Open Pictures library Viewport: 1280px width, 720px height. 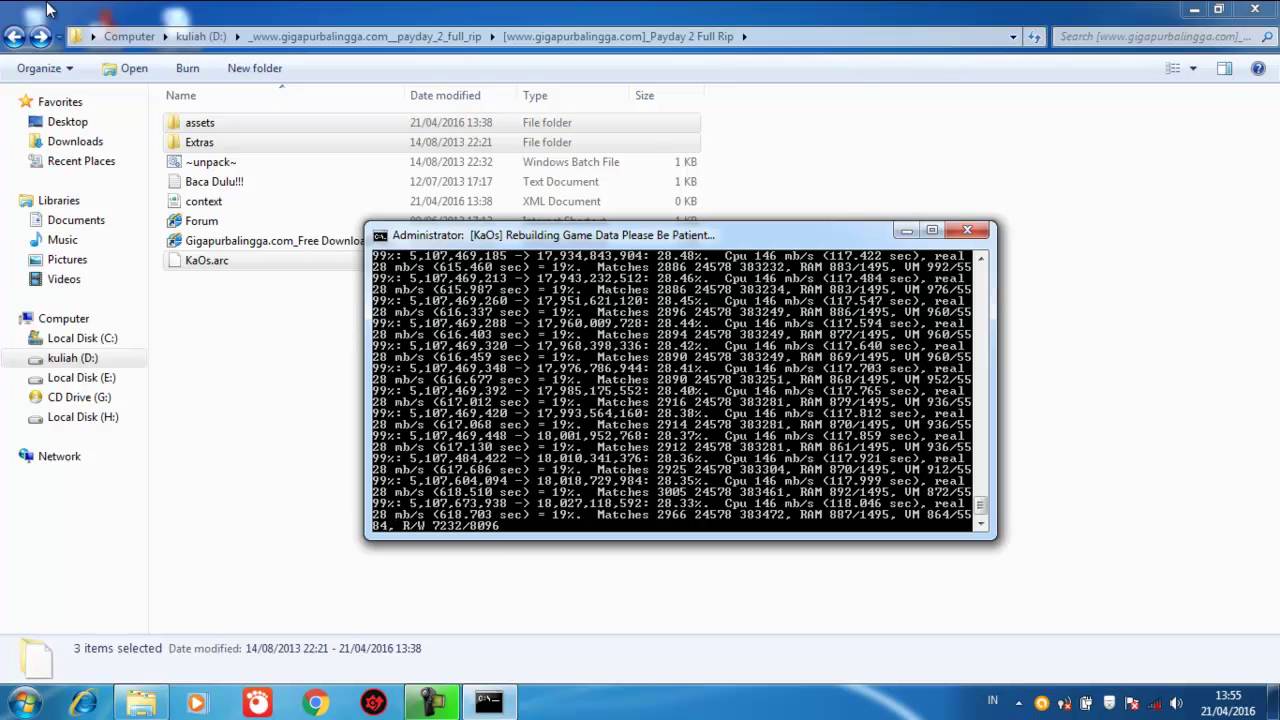(x=67, y=260)
